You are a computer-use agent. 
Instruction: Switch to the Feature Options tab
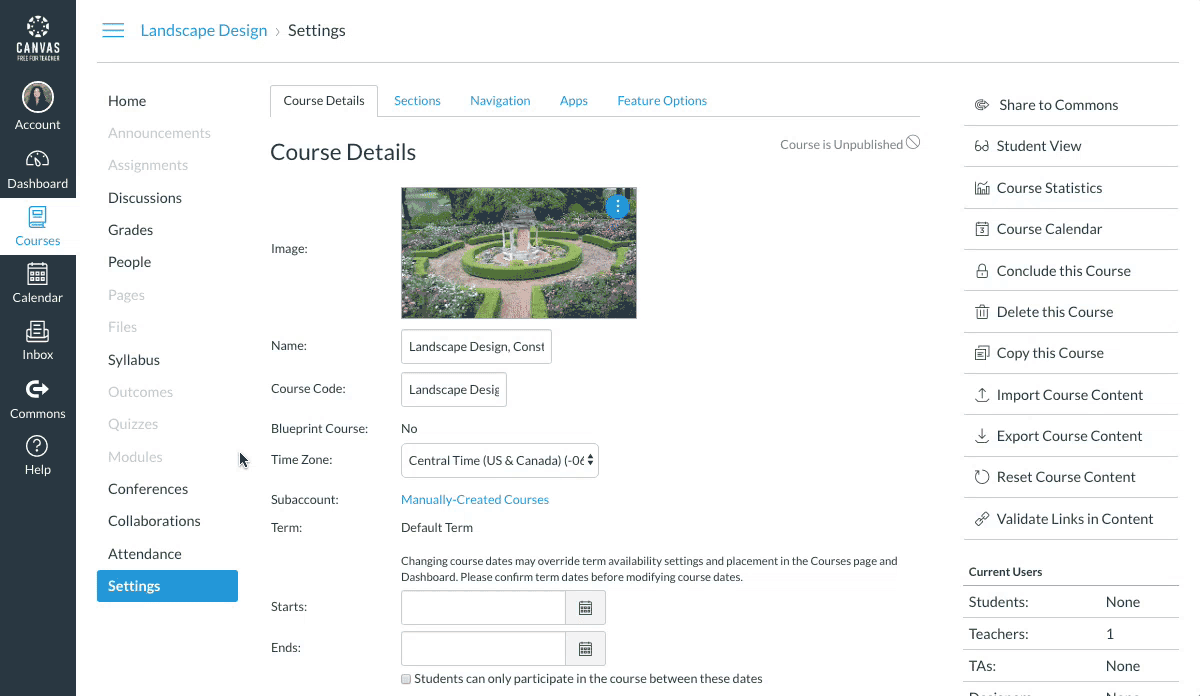click(661, 101)
